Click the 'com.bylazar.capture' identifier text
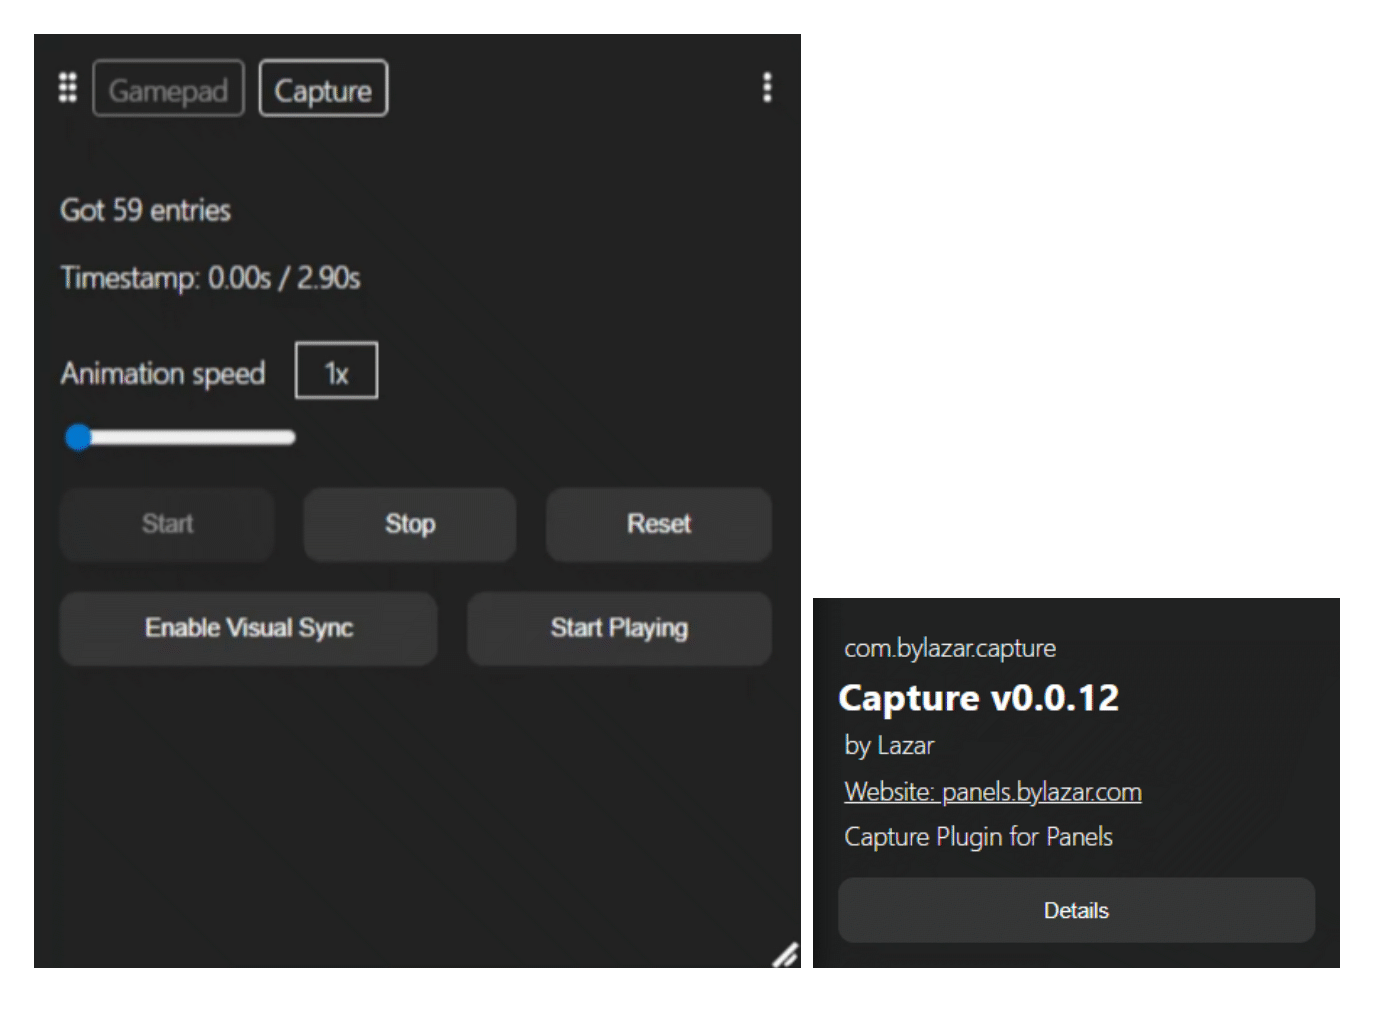This screenshot has height=1024, width=1395. pos(950,648)
